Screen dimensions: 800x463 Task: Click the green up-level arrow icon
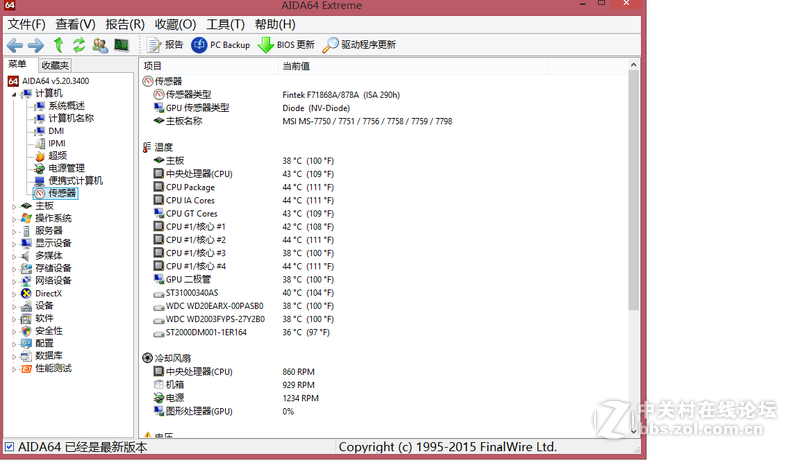click(x=59, y=45)
